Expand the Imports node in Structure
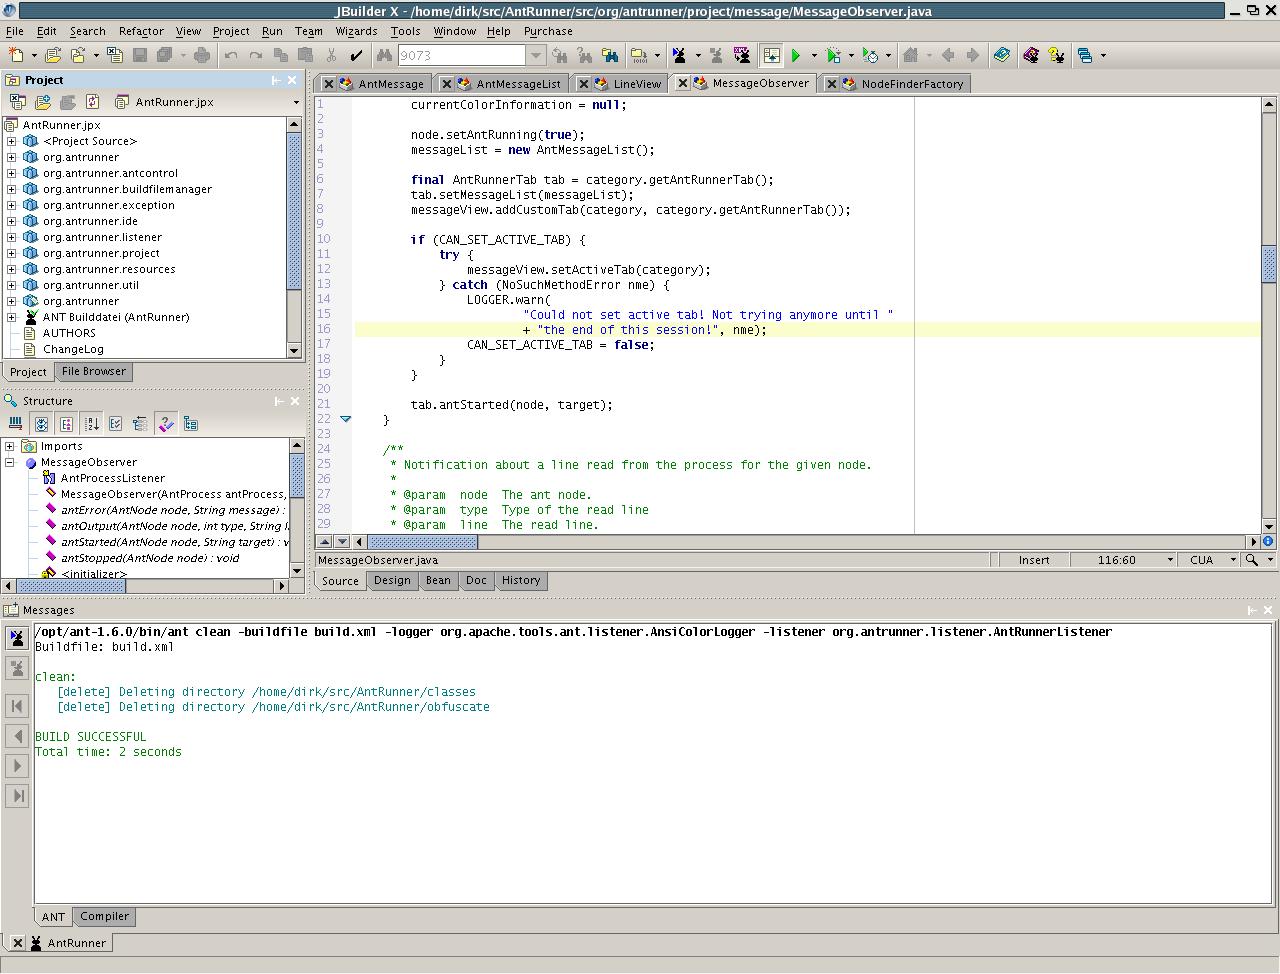1280x974 pixels. [x=9, y=446]
